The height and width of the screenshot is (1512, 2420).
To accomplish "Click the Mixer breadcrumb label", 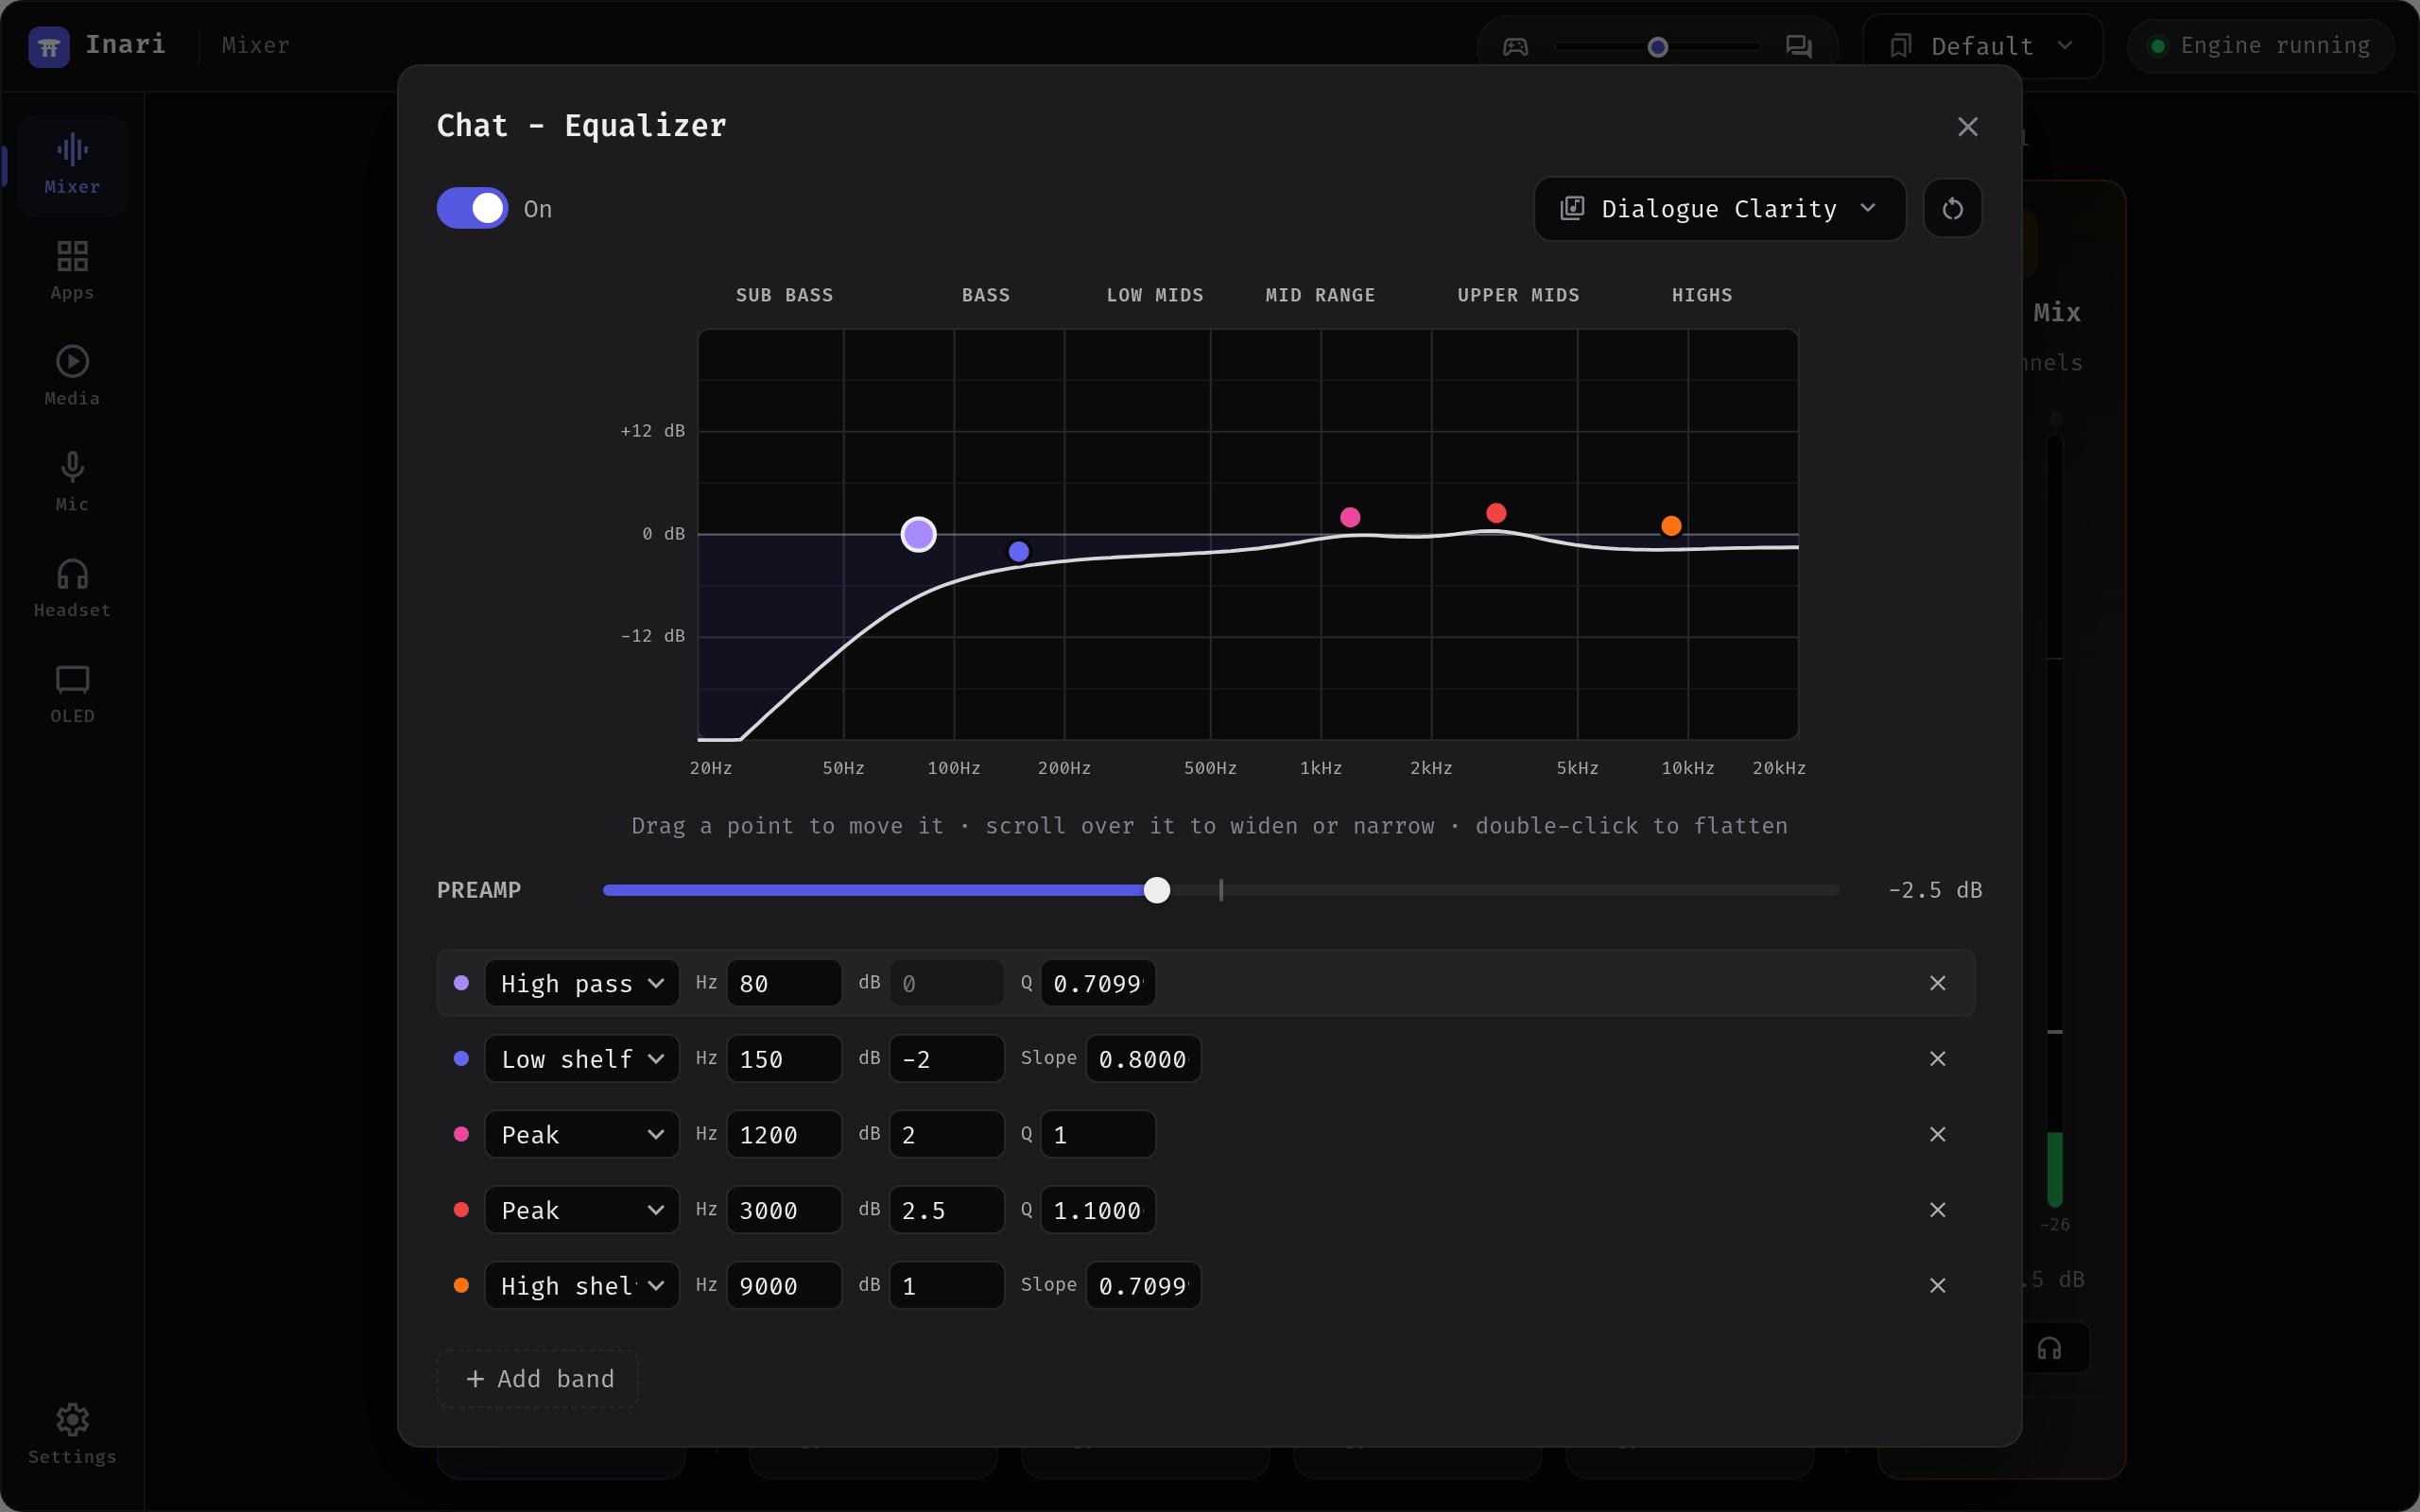I will pyautogui.click(x=255, y=46).
